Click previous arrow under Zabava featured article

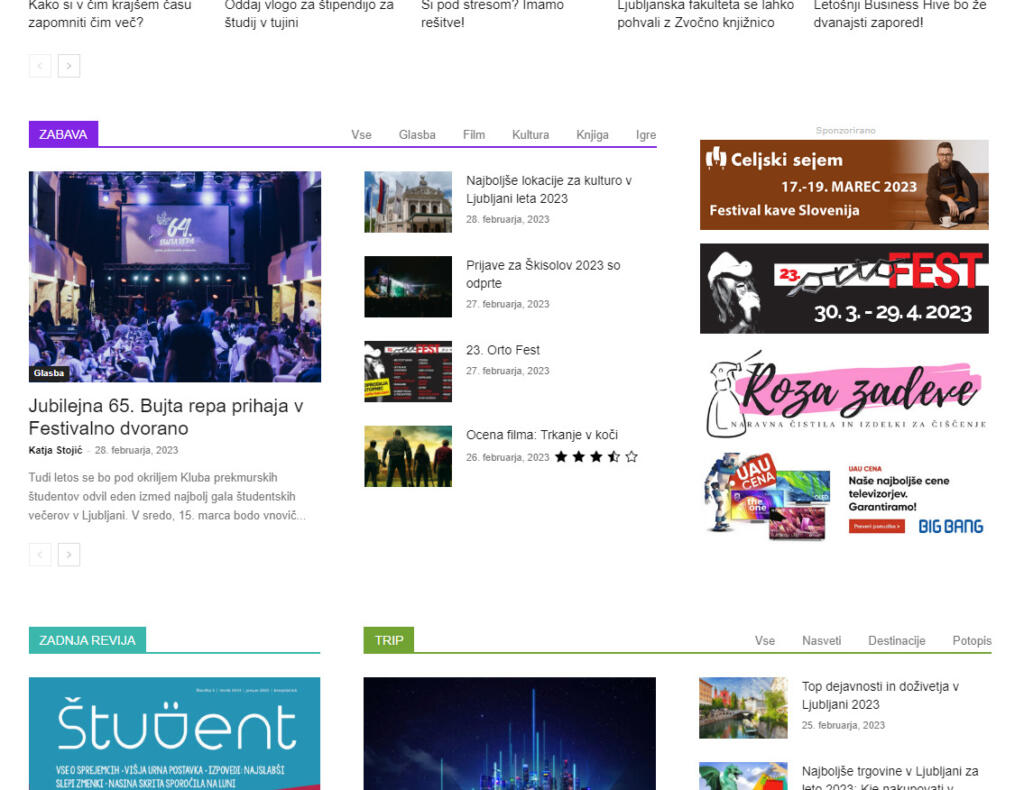(x=40, y=555)
